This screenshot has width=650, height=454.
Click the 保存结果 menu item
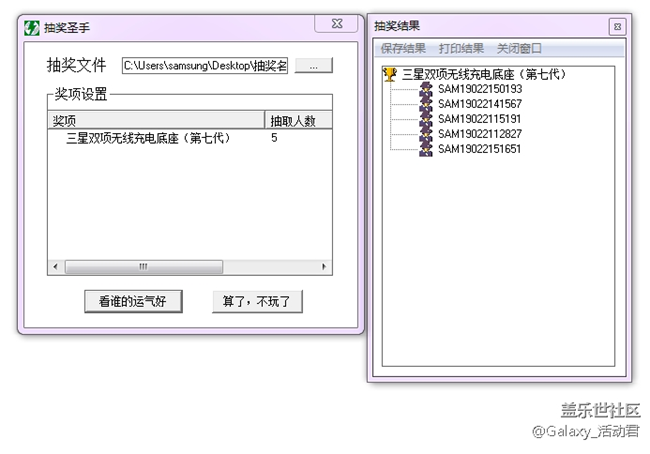tap(403, 48)
